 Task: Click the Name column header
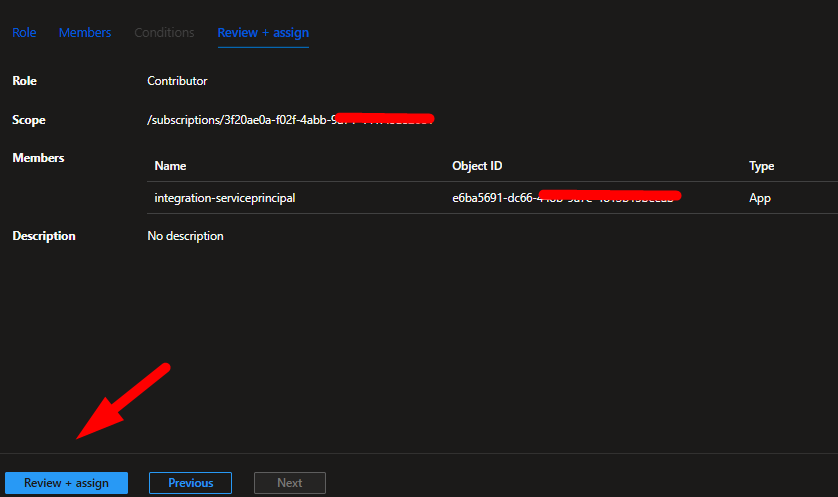[x=170, y=166]
